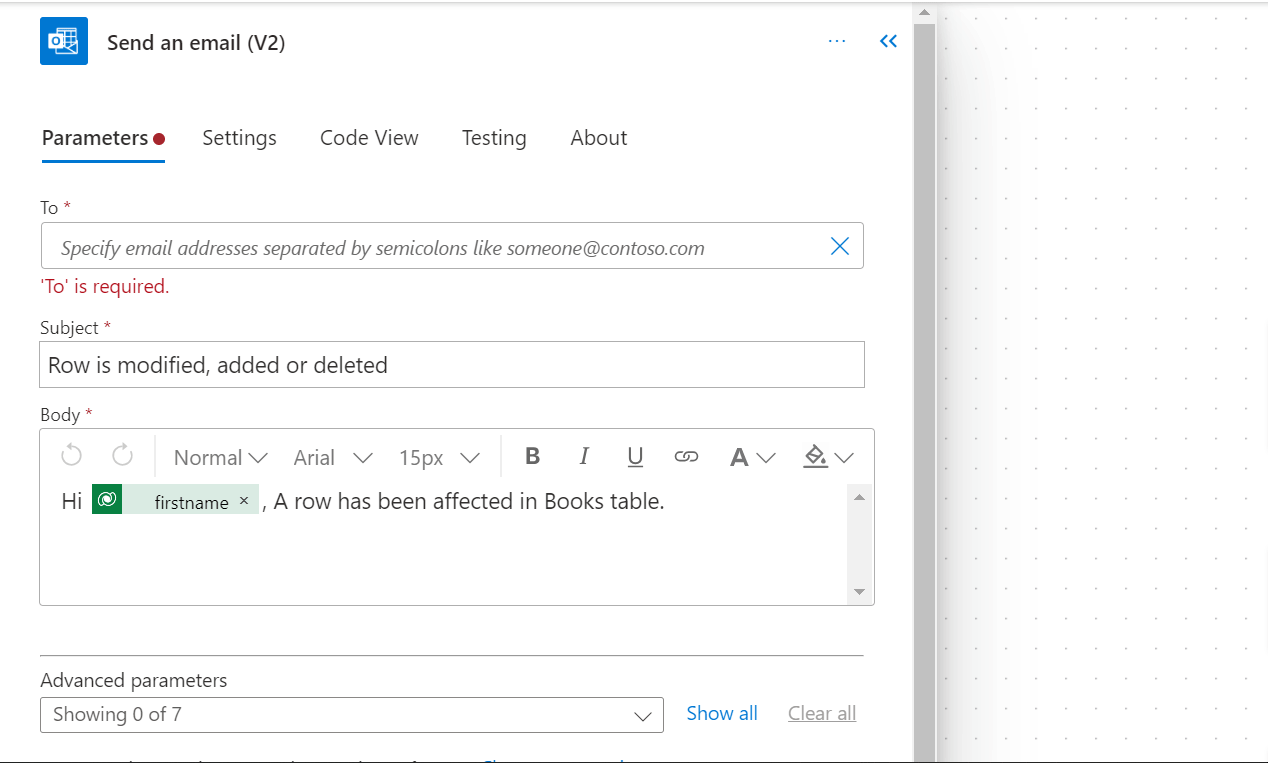1268x763 pixels.
Task: Click the Show all link
Action: [721, 713]
